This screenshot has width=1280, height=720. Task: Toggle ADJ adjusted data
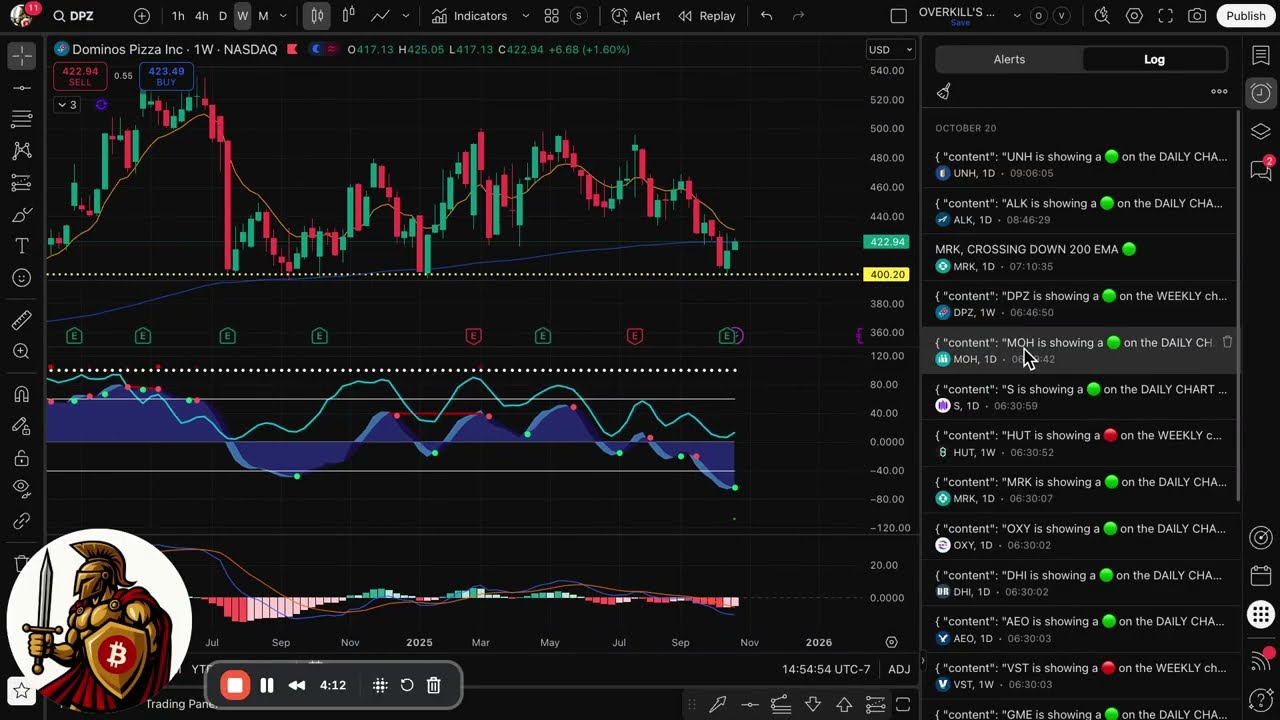coord(899,669)
